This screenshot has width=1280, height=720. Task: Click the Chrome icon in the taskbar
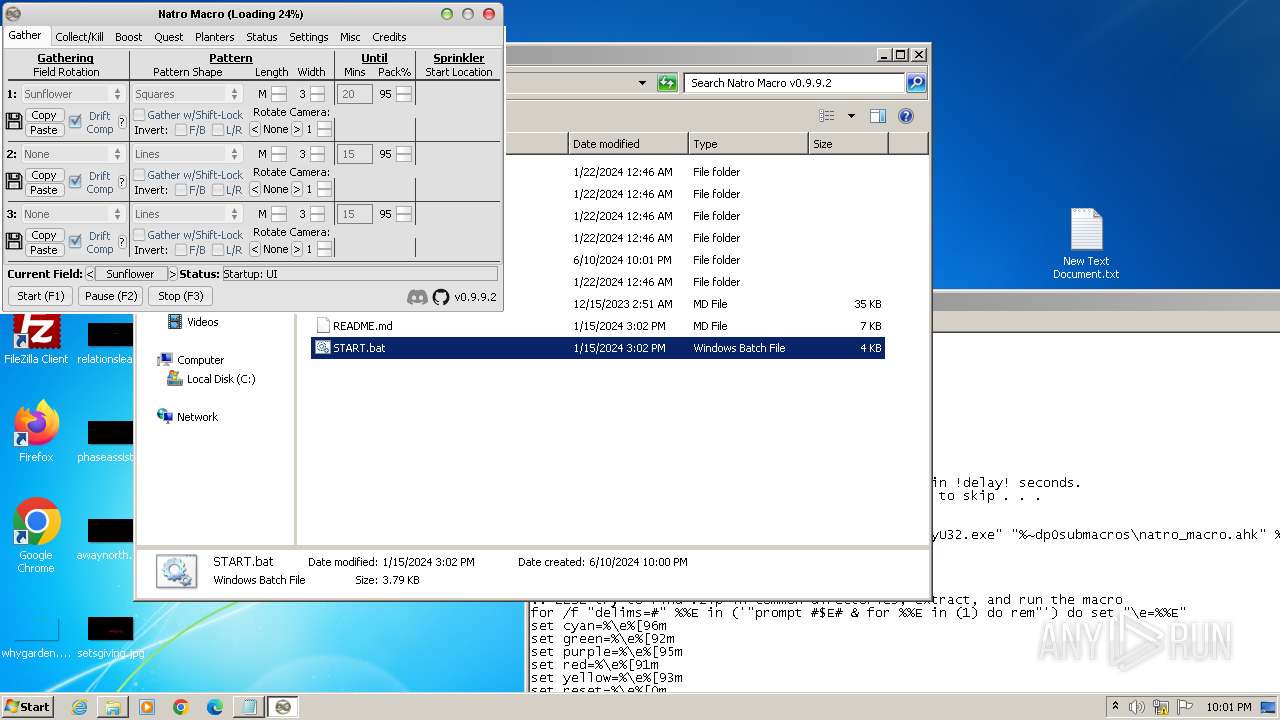coord(181,707)
